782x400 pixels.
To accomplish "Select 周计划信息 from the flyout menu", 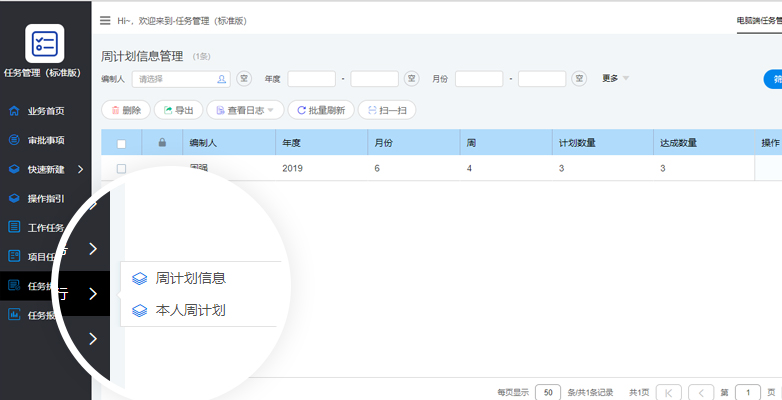I will [190, 278].
